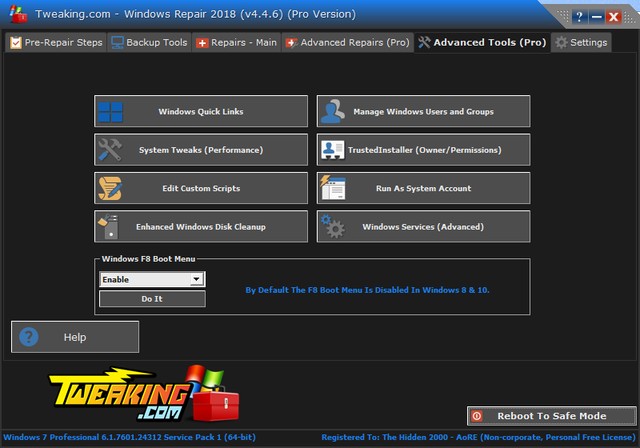Click the Reboot To Safe Mode button
The width and height of the screenshot is (640, 448).
pyautogui.click(x=551, y=415)
